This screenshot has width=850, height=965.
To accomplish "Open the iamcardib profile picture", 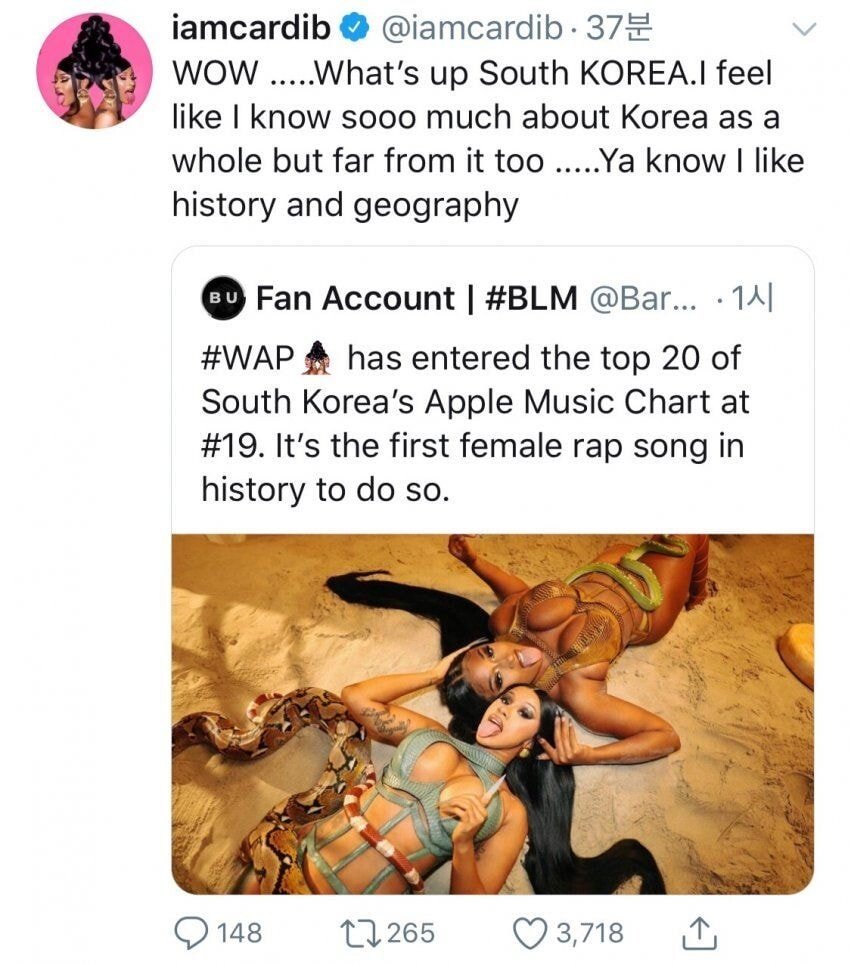I will point(94,70).
